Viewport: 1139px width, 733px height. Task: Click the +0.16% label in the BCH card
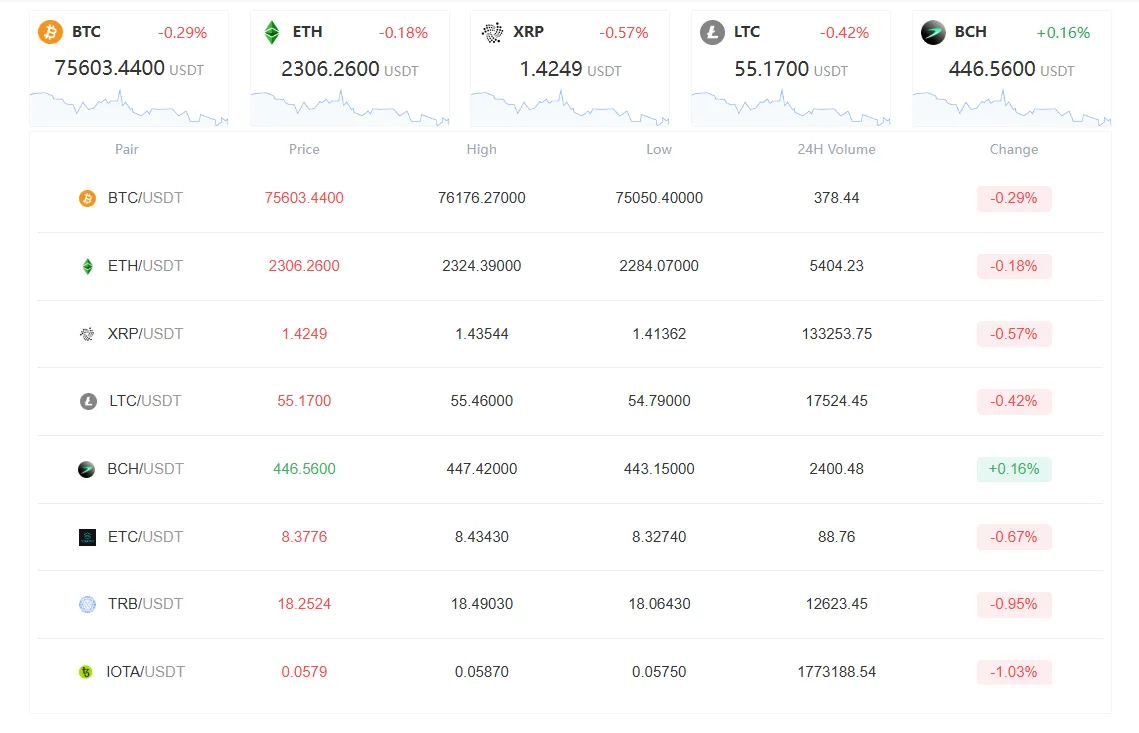[x=1063, y=33]
